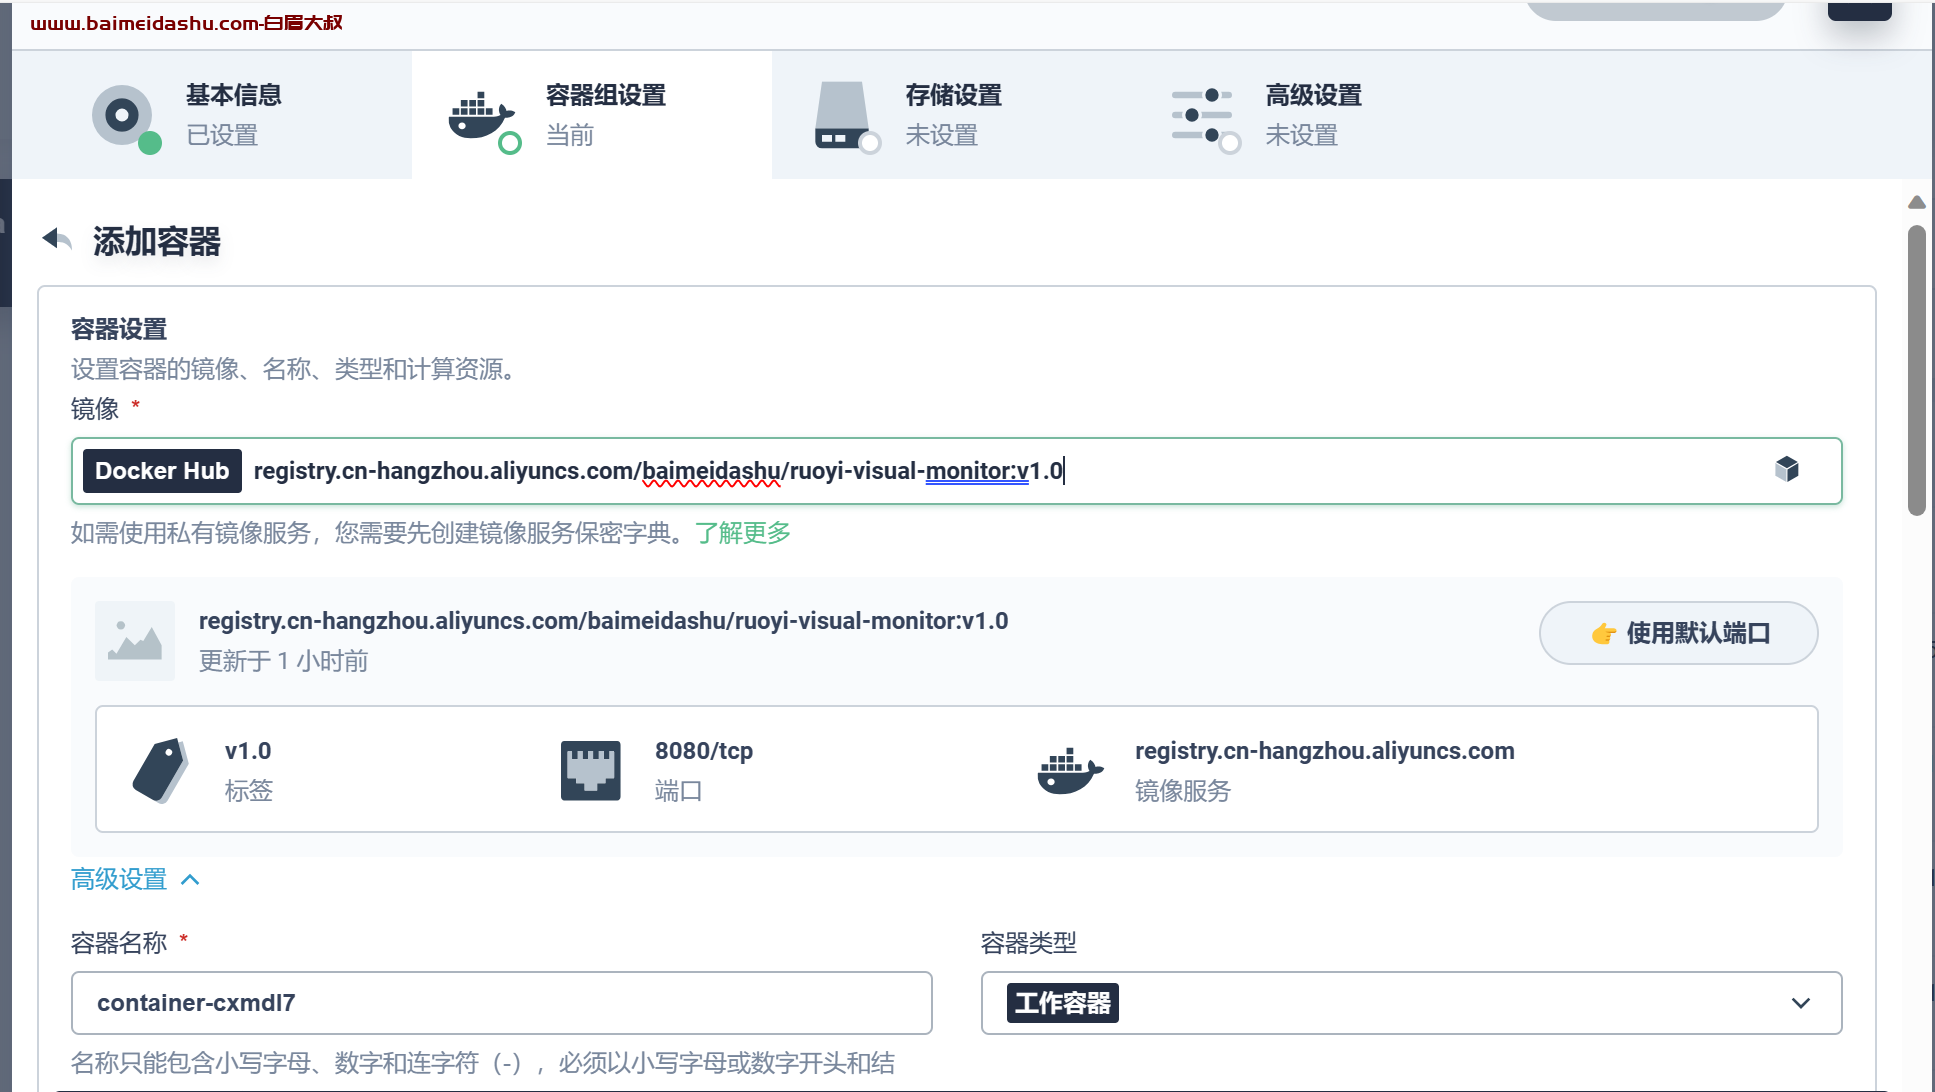Click the sliders icon of 高级设置 step
1935x1092 pixels.
pos(1202,116)
